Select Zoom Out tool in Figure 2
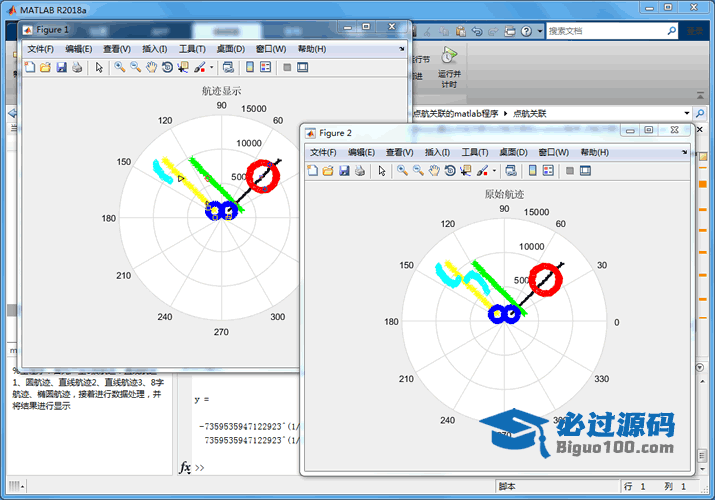715x500 pixels. pos(418,171)
